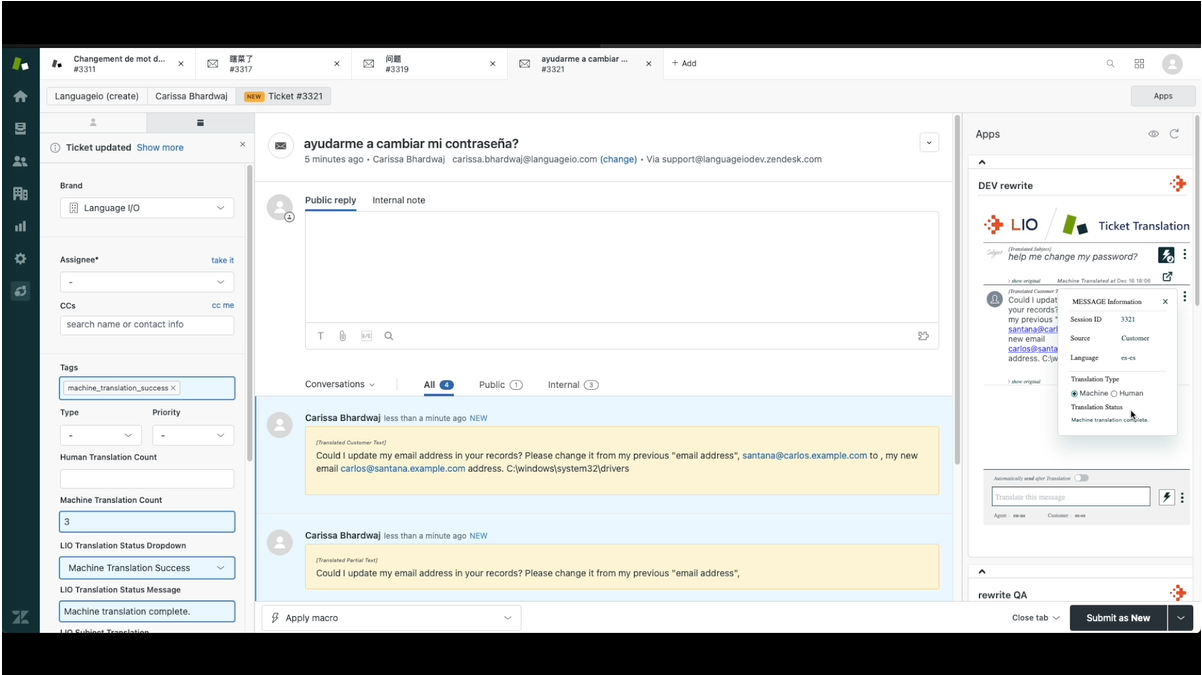This screenshot has width=1202, height=675.
Task: Click the take it link
Action: [222, 260]
